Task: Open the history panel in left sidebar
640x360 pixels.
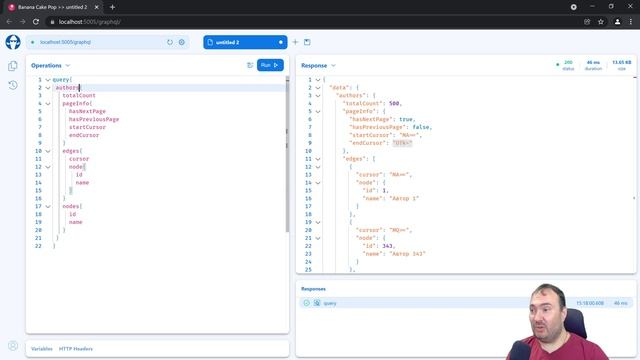Action: 13,85
